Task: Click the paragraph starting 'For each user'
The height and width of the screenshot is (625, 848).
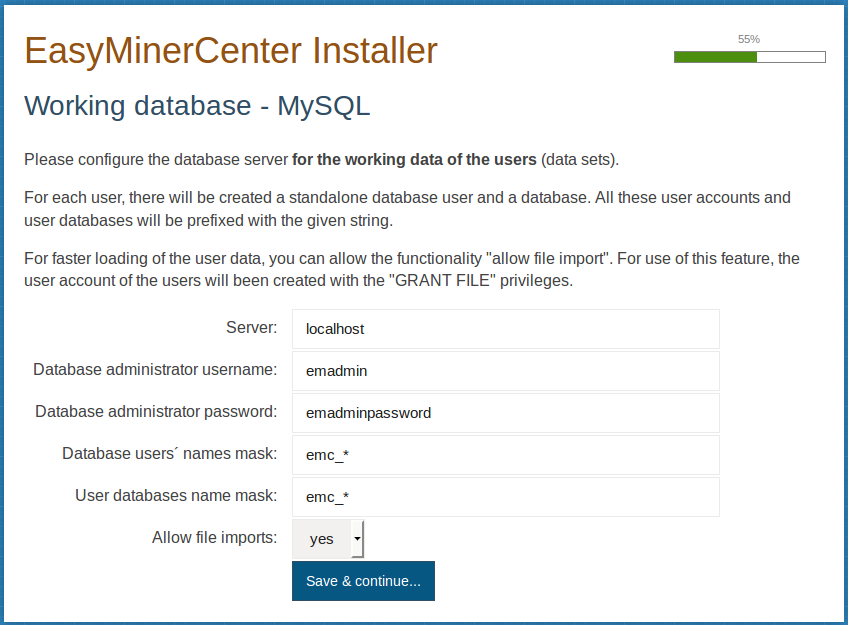Action: point(407,209)
